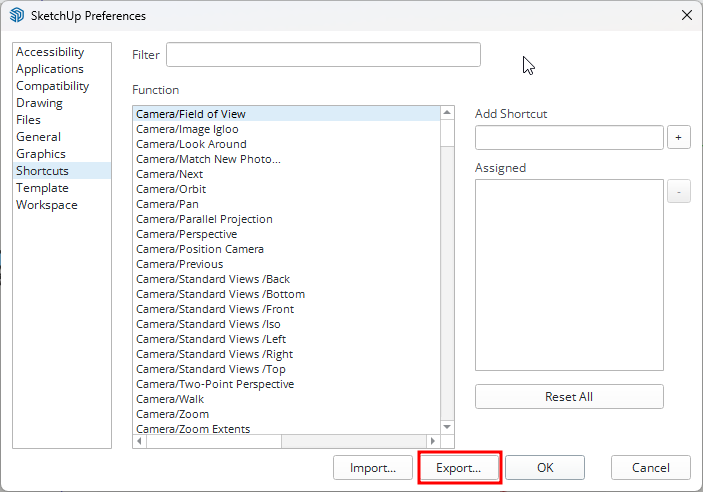This screenshot has width=703, height=492.
Task: Click the minus button to remove shortcut
Action: click(678, 192)
